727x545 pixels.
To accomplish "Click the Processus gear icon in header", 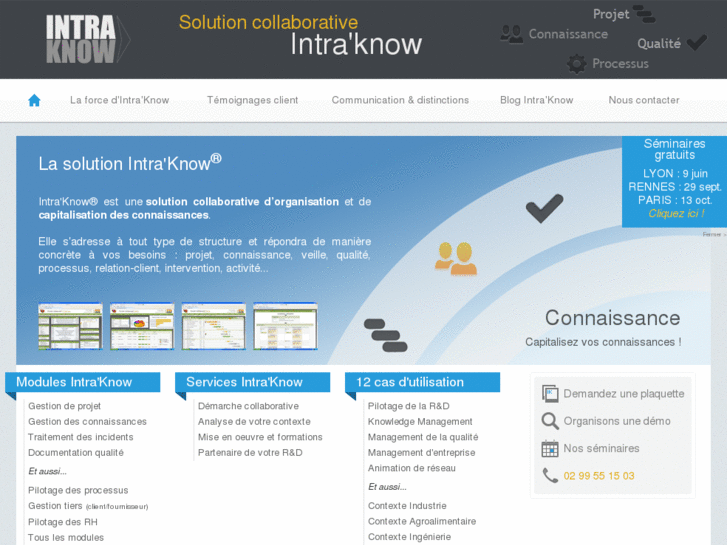I will [577, 64].
